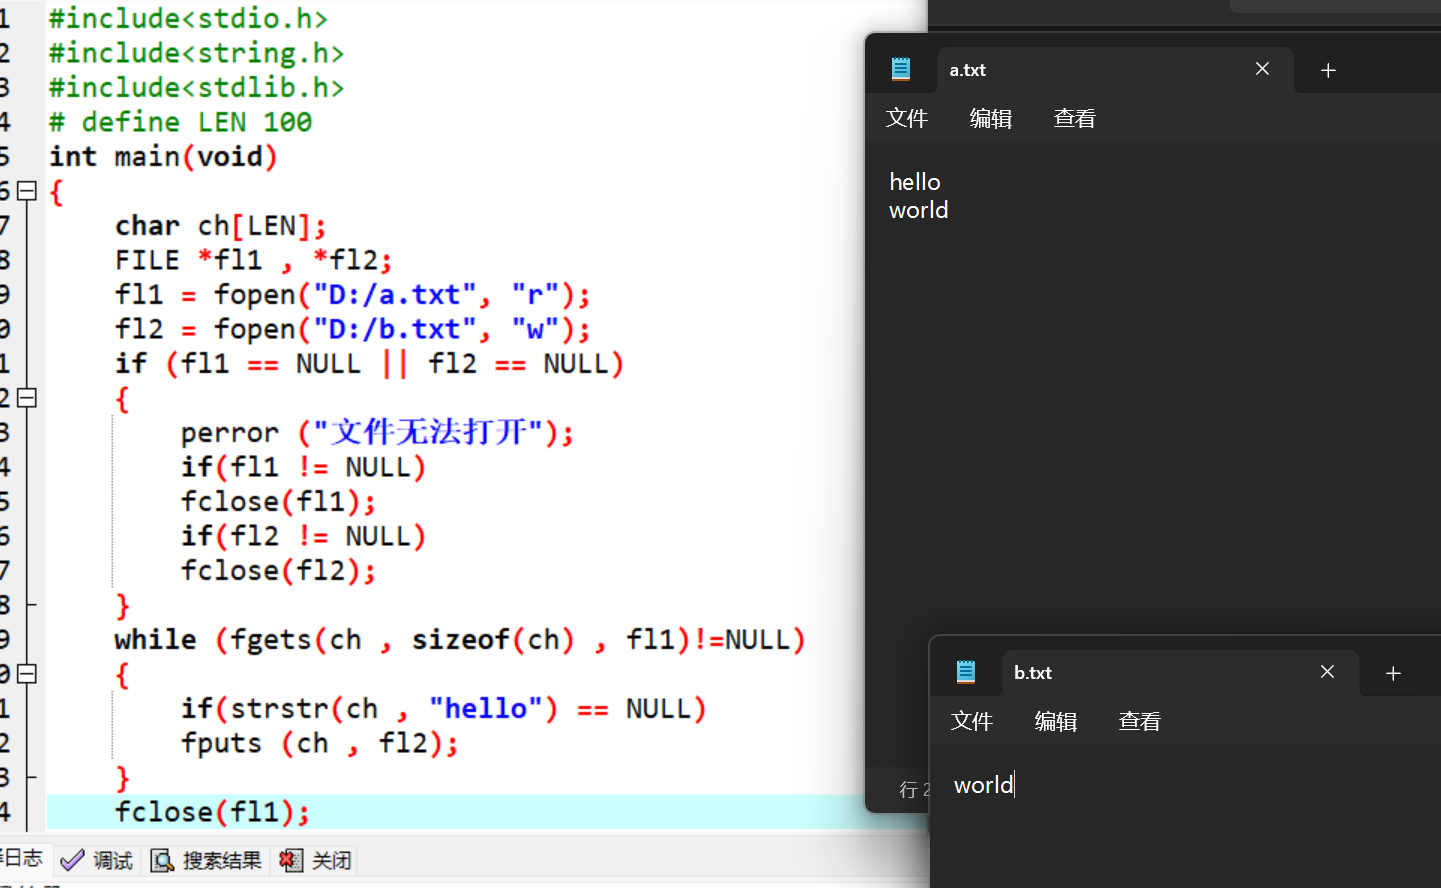Click the perror 文件无法打开 line

click(377, 432)
